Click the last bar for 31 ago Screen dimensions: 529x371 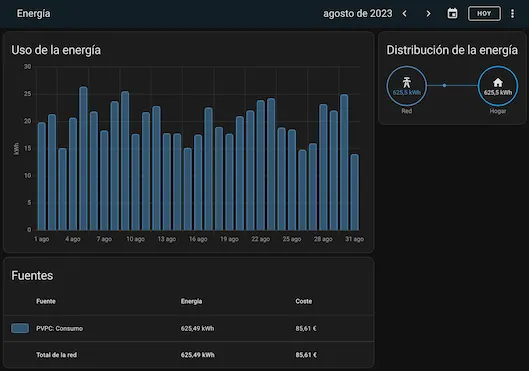354,192
